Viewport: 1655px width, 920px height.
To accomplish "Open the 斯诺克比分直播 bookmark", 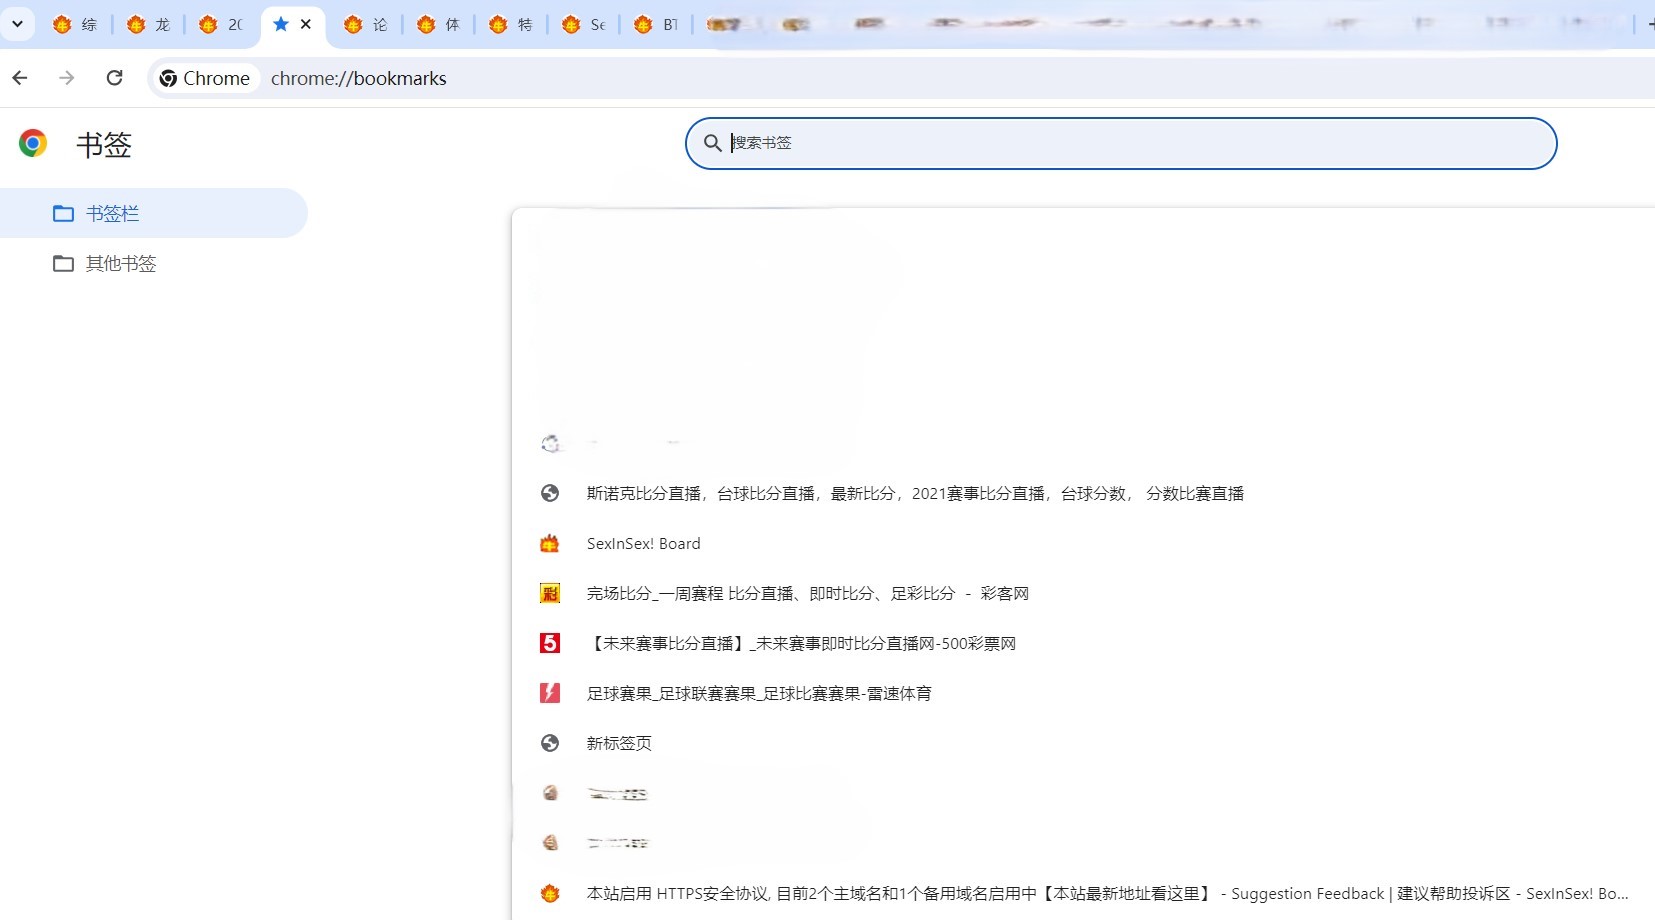I will [915, 493].
